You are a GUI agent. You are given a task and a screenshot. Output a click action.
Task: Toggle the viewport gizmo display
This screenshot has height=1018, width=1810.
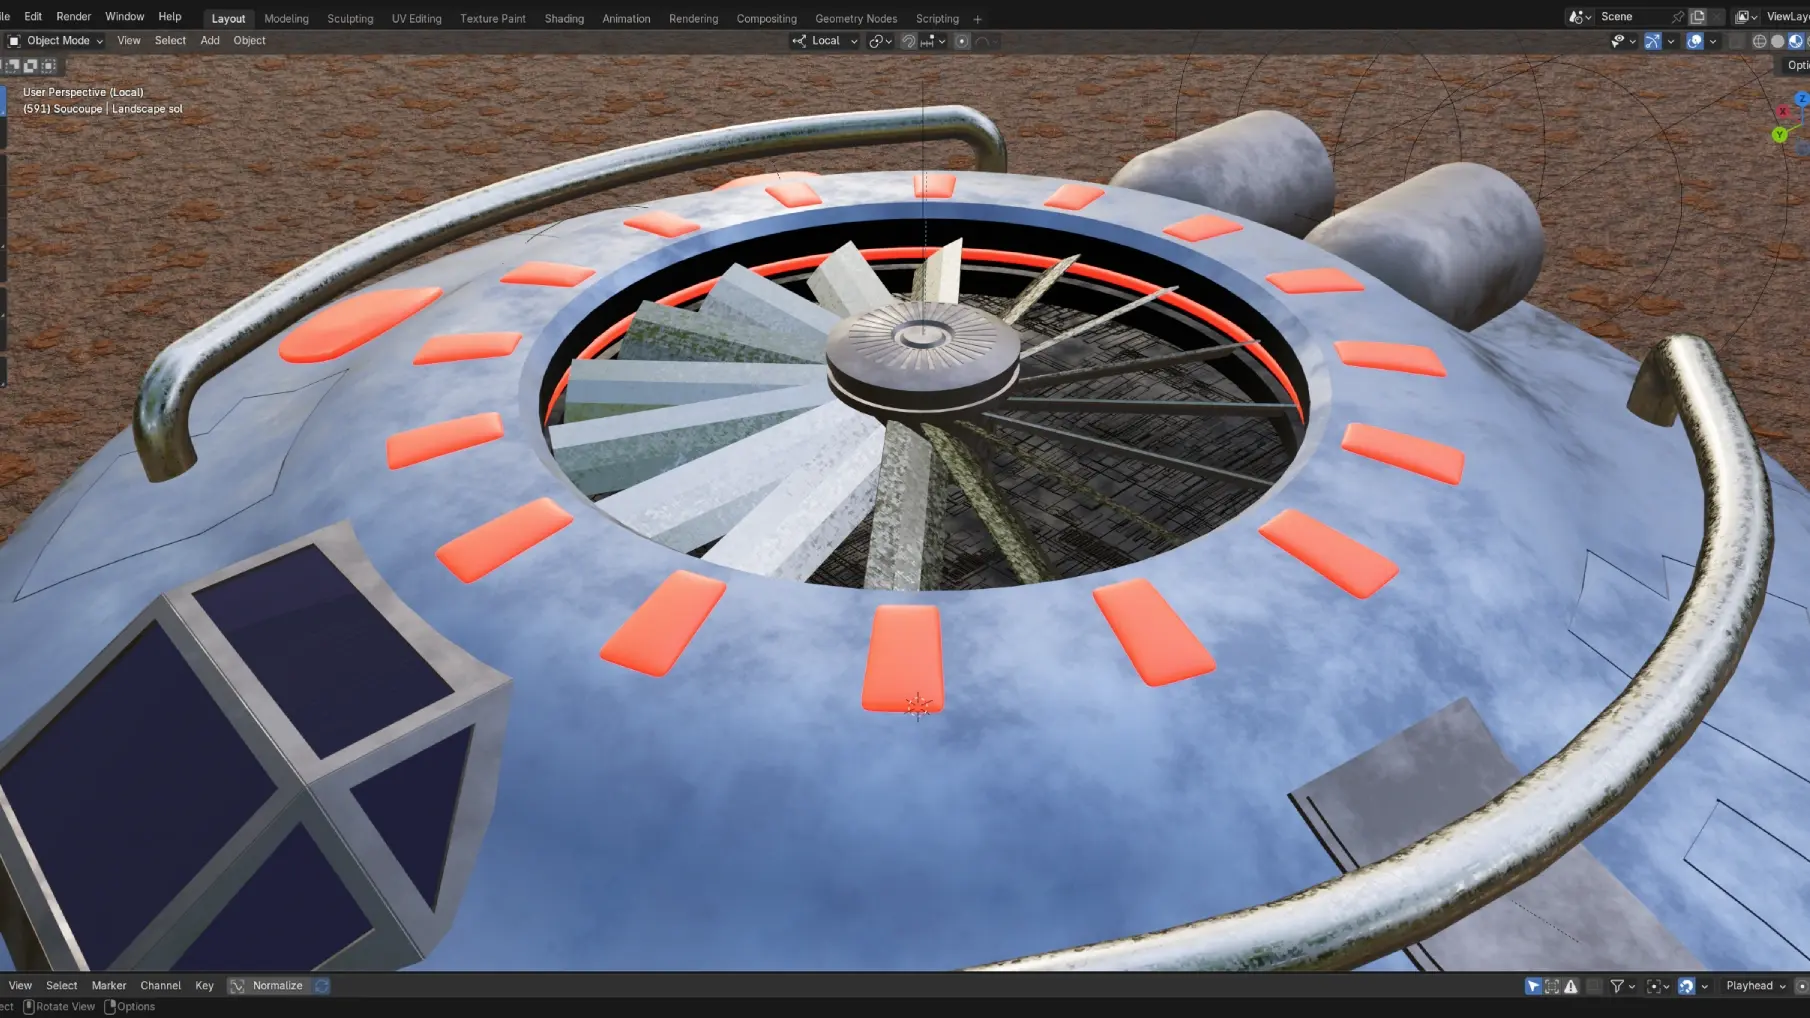point(1652,41)
